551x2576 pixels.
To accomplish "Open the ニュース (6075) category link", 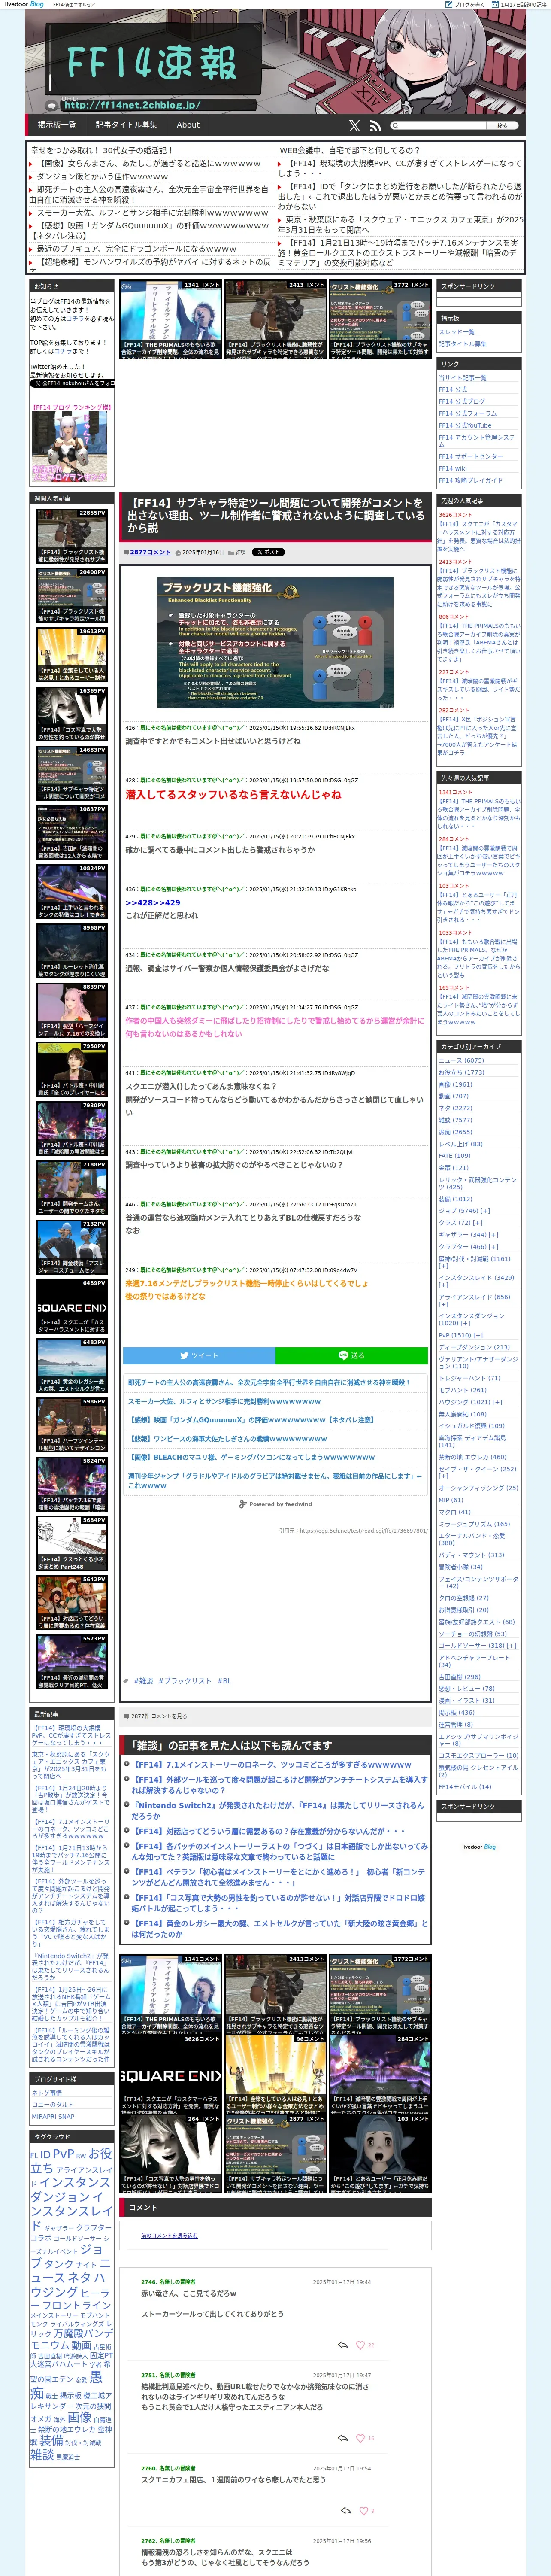I will [x=461, y=1060].
